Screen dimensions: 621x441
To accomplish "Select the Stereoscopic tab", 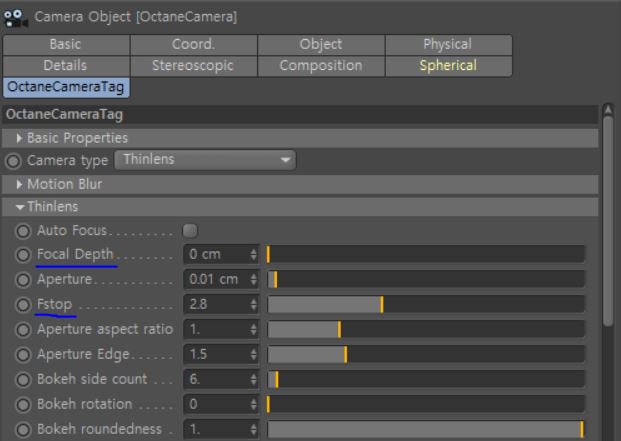I will (x=194, y=66).
